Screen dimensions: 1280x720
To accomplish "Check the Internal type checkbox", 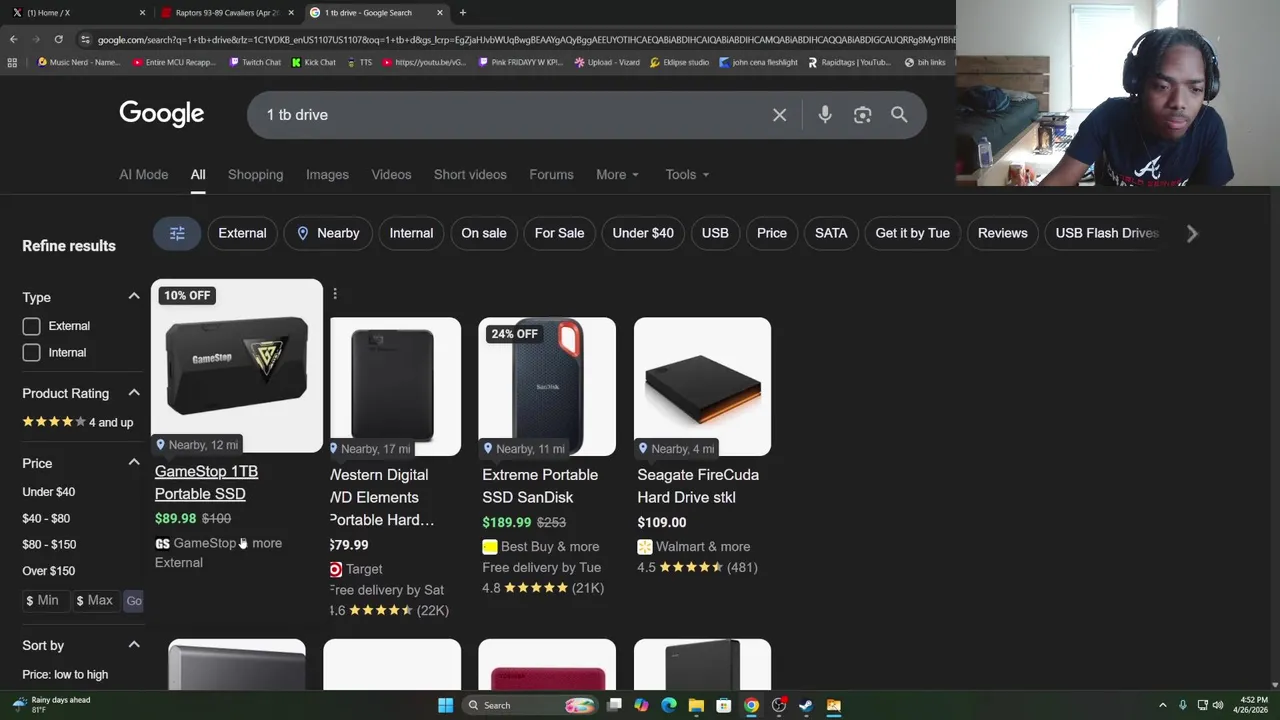I will (x=31, y=352).
